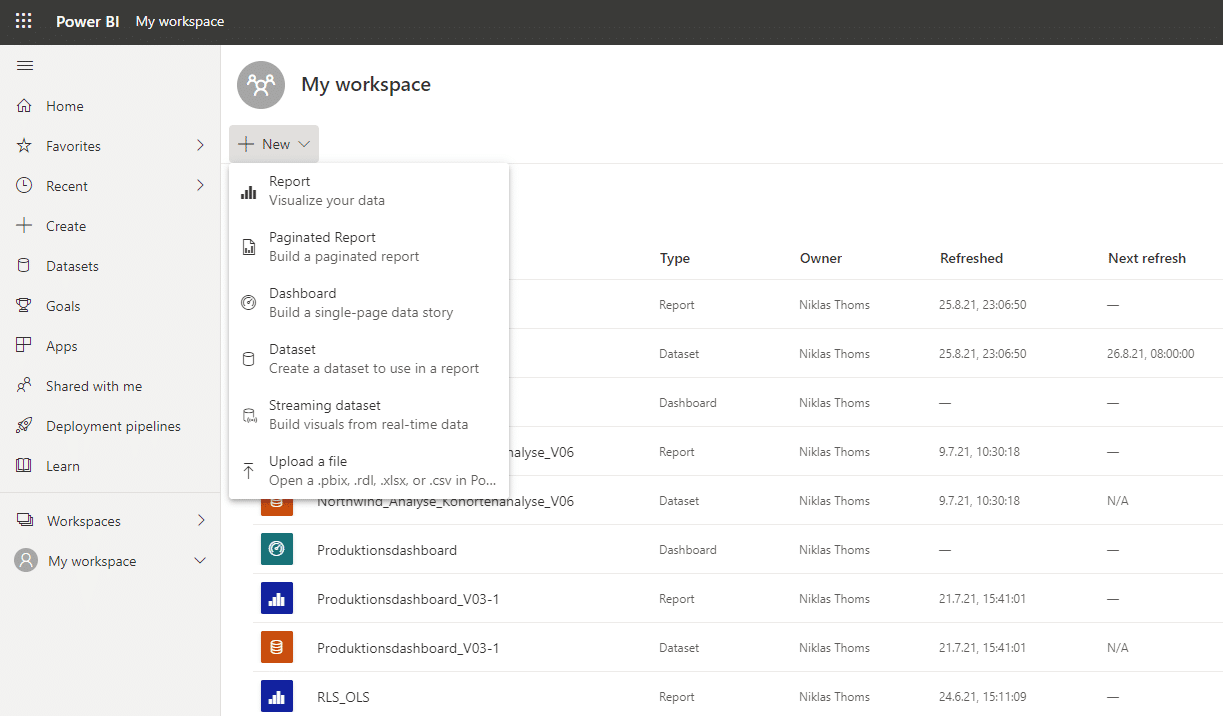Open Deployment pipelines in the sidebar
This screenshot has width=1223, height=716.
tap(110, 426)
